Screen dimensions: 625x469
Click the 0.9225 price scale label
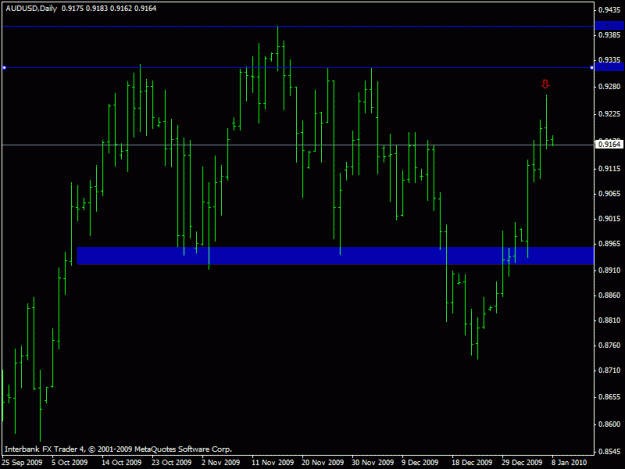click(x=609, y=114)
